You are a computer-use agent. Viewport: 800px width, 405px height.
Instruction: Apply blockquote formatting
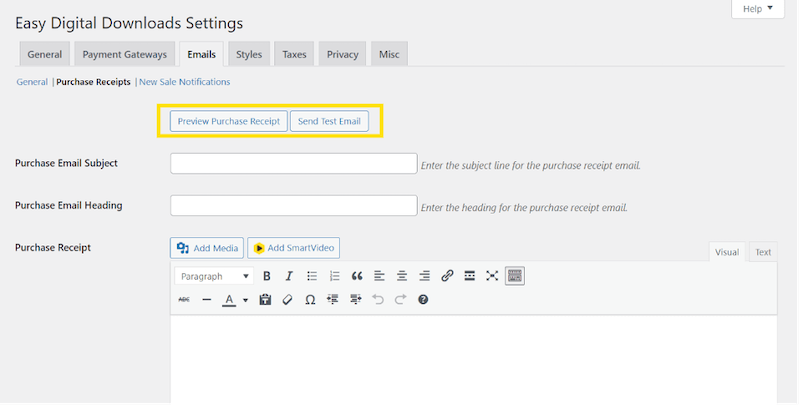[x=357, y=276]
